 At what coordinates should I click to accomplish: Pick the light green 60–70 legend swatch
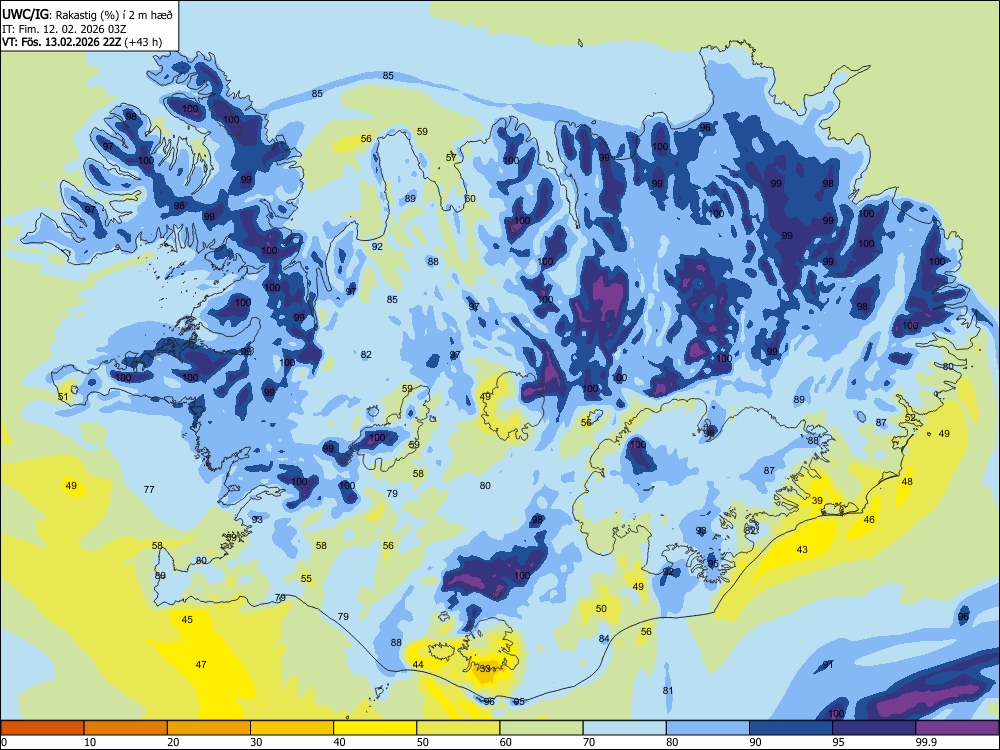[541, 728]
